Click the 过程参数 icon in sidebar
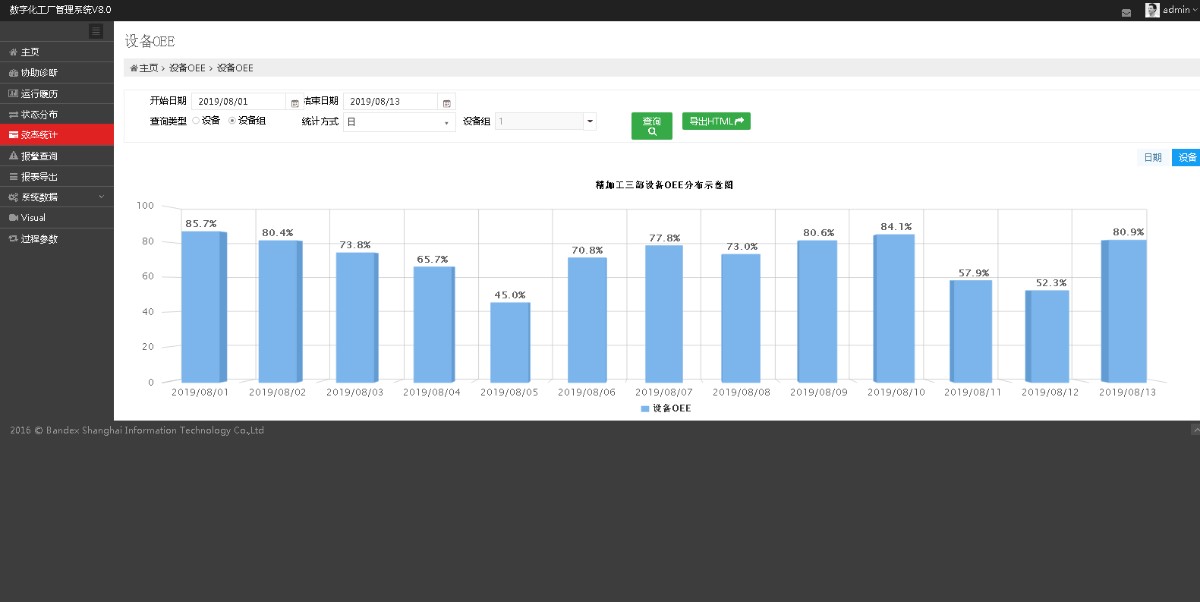The width and height of the screenshot is (1200, 602). [x=13, y=239]
